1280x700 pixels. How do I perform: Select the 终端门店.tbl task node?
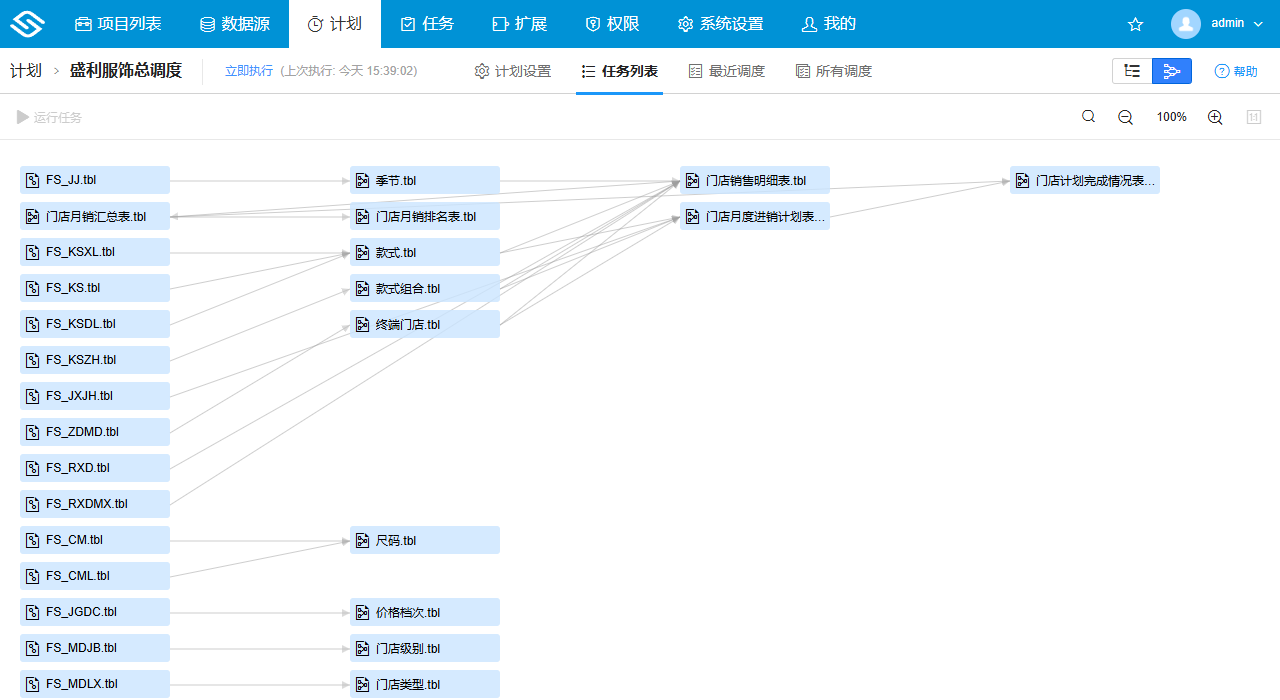(425, 325)
